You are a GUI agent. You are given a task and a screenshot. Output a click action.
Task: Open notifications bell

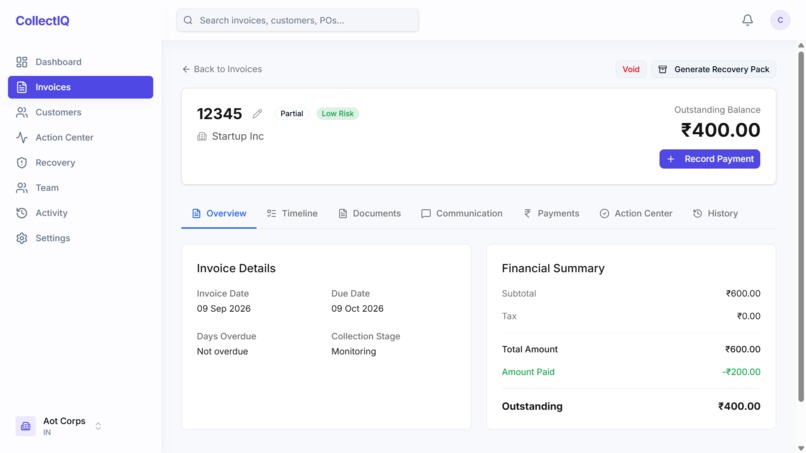coord(747,20)
